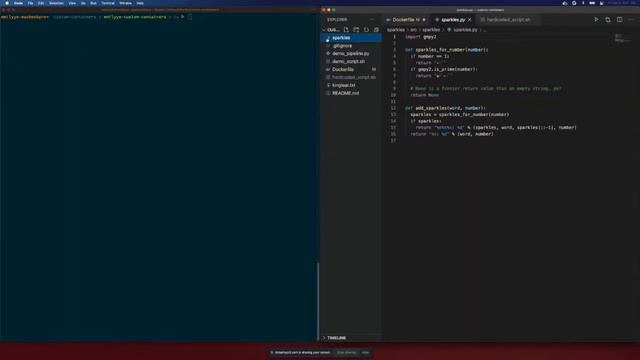Open the Code application menu

[x=18, y=3]
